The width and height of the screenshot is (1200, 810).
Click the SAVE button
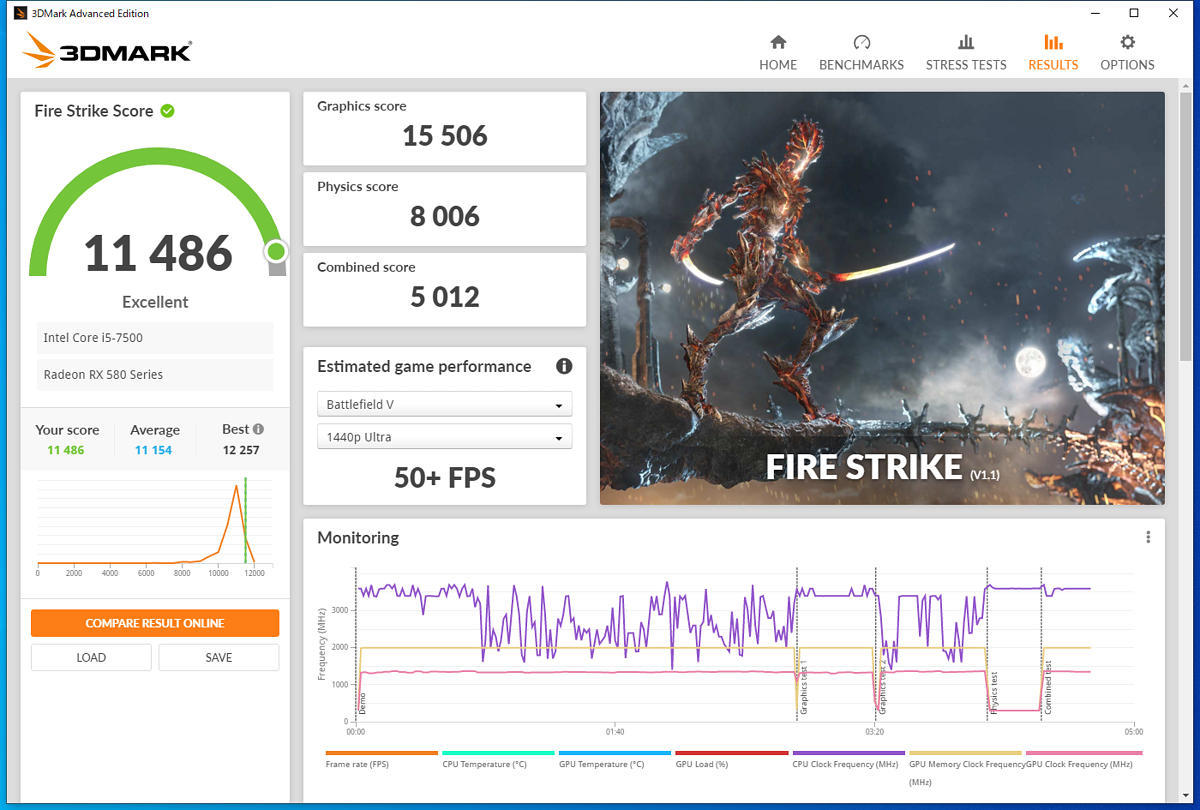click(218, 657)
